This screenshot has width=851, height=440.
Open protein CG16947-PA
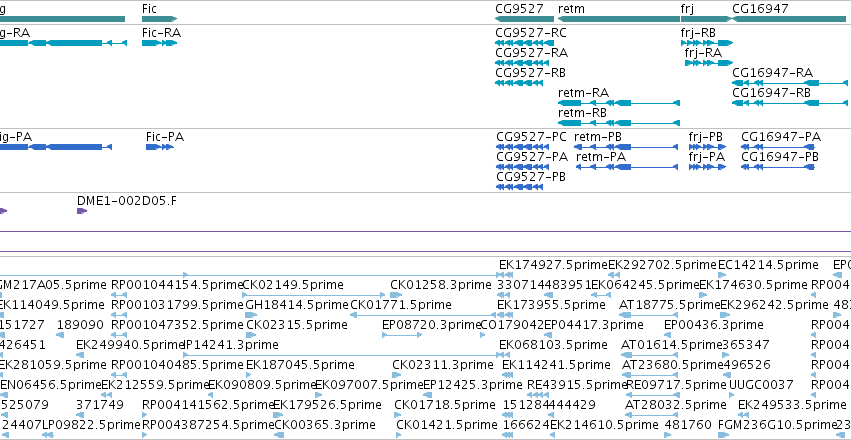781,137
